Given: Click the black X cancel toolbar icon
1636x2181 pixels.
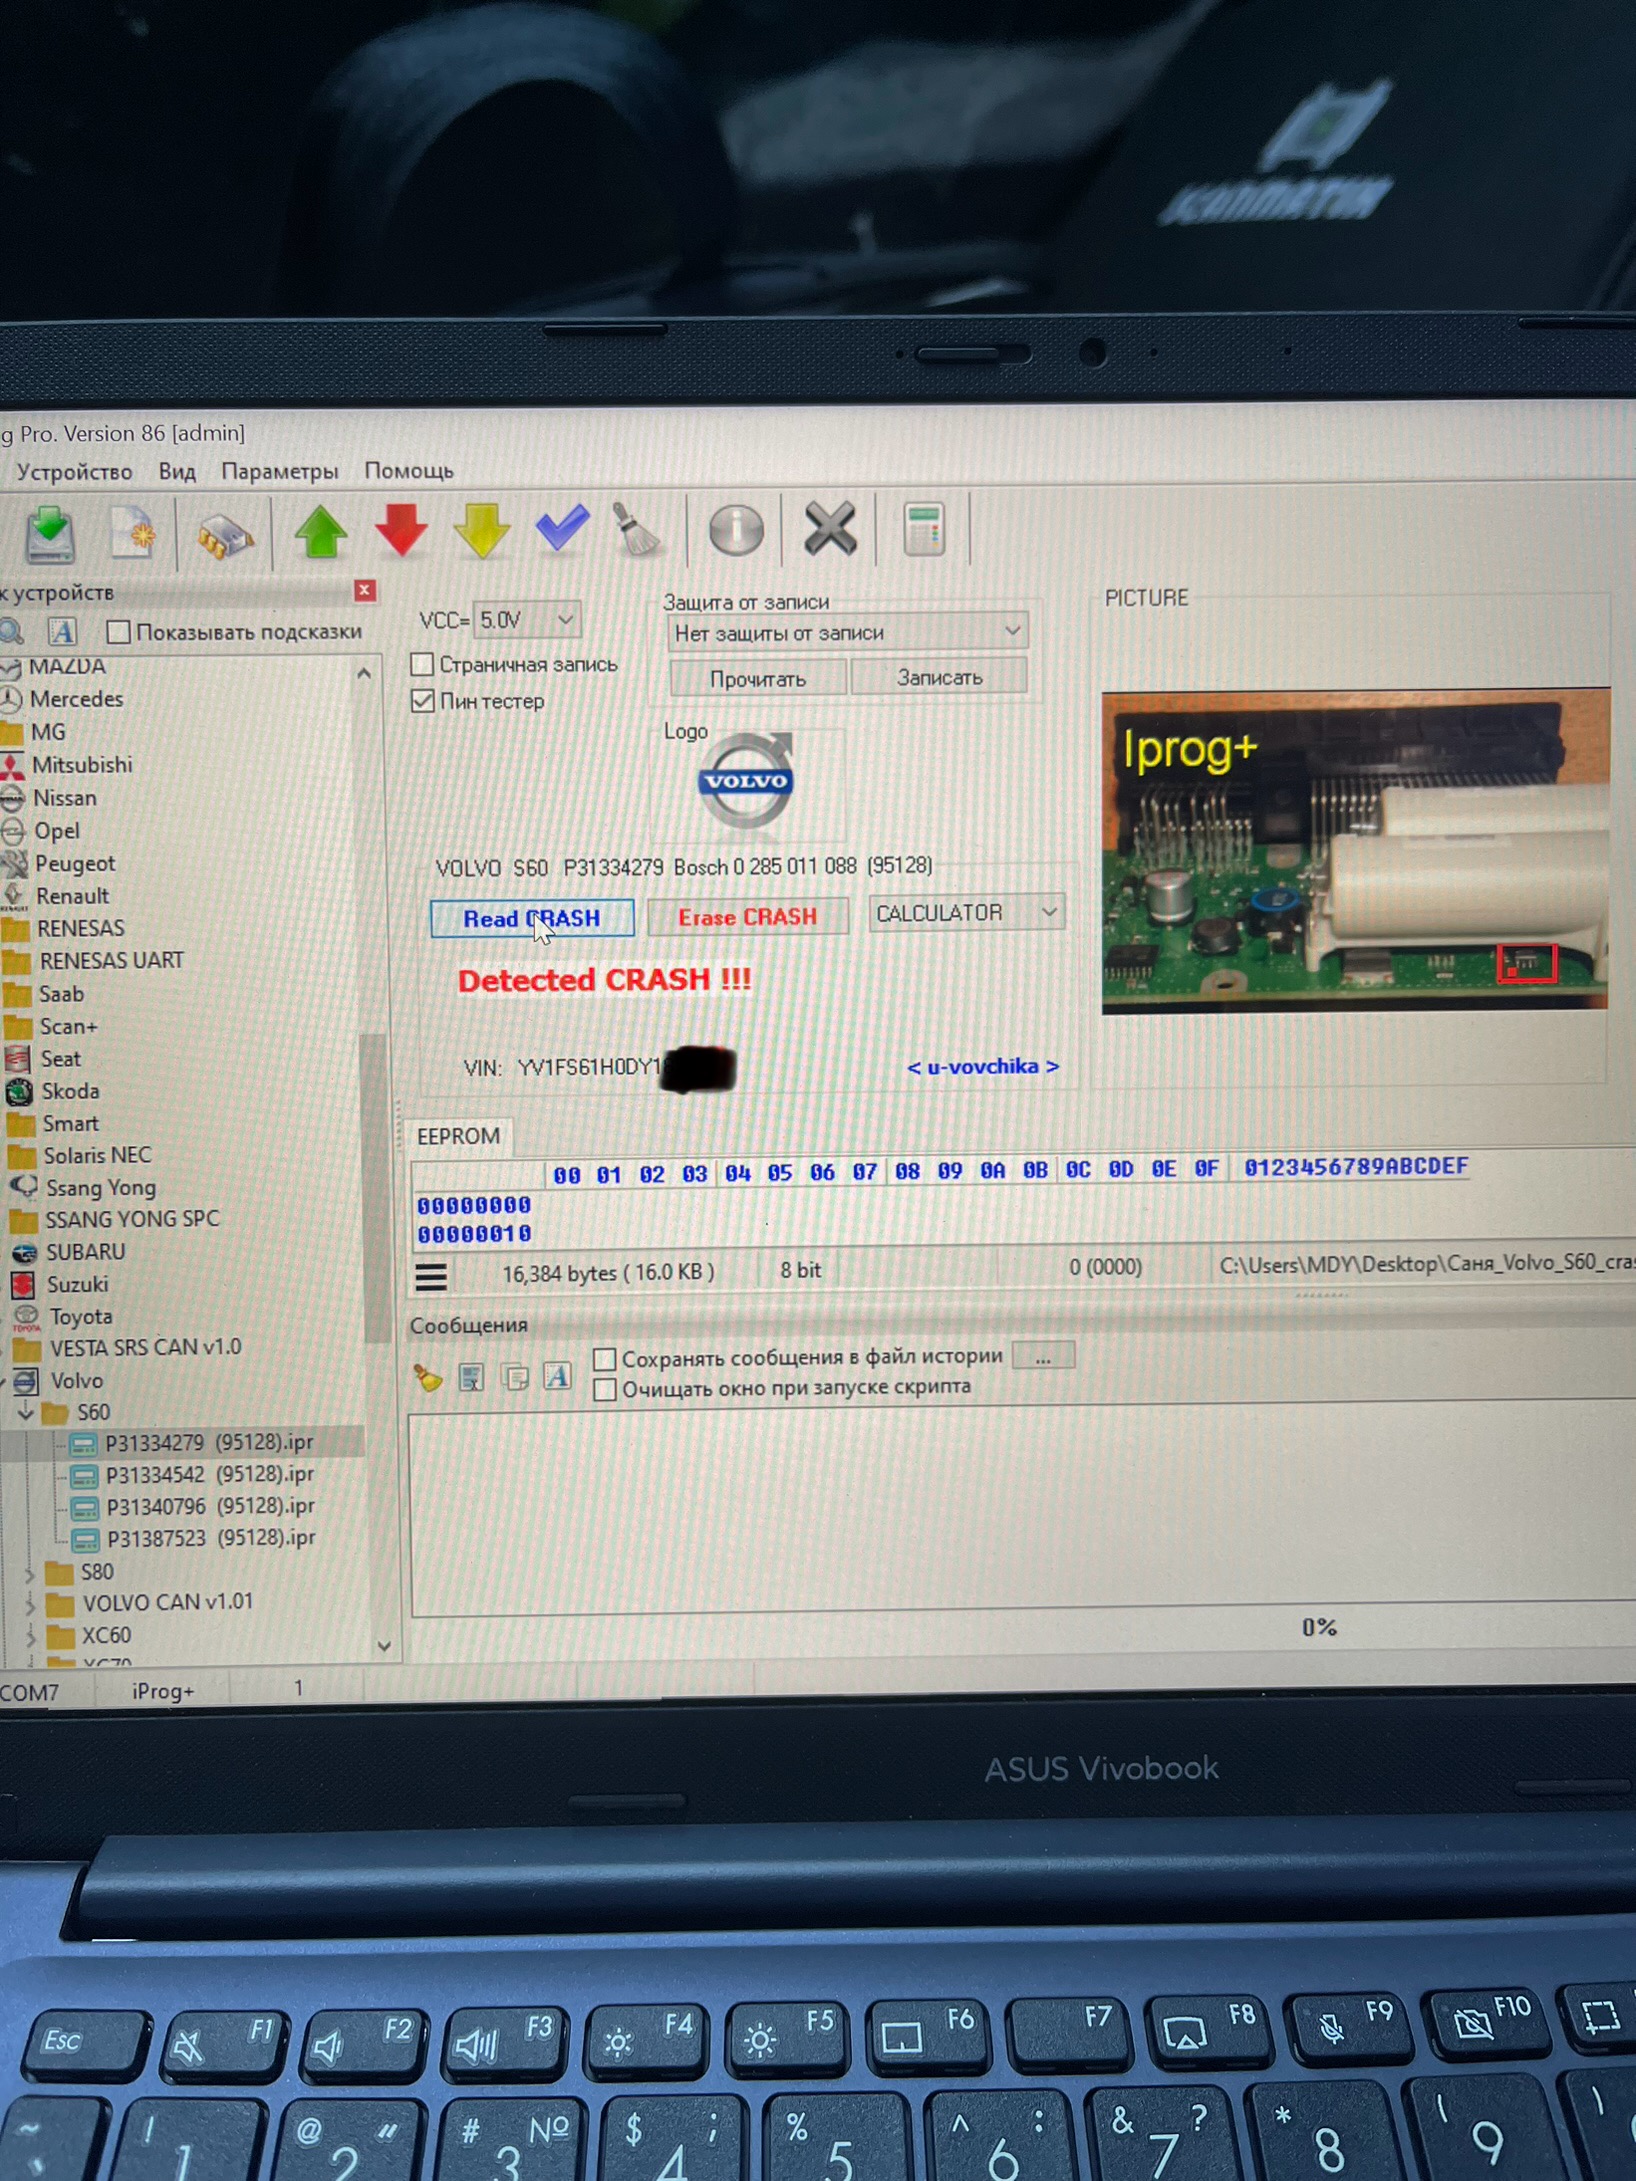Looking at the screenshot, I should coord(830,528).
